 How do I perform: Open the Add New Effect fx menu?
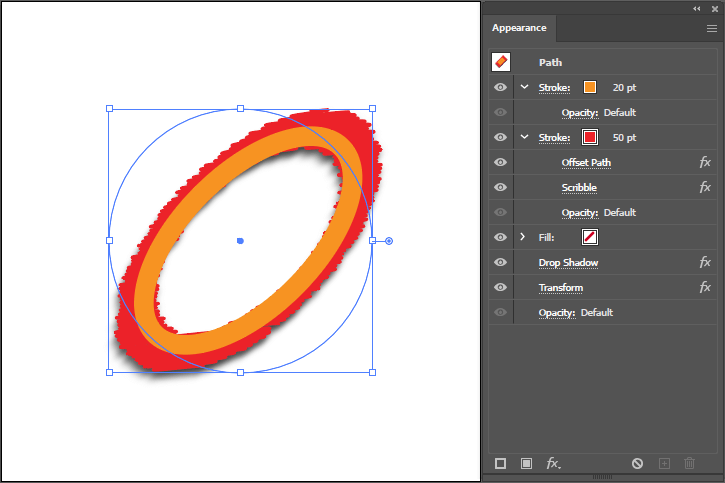(x=553, y=463)
